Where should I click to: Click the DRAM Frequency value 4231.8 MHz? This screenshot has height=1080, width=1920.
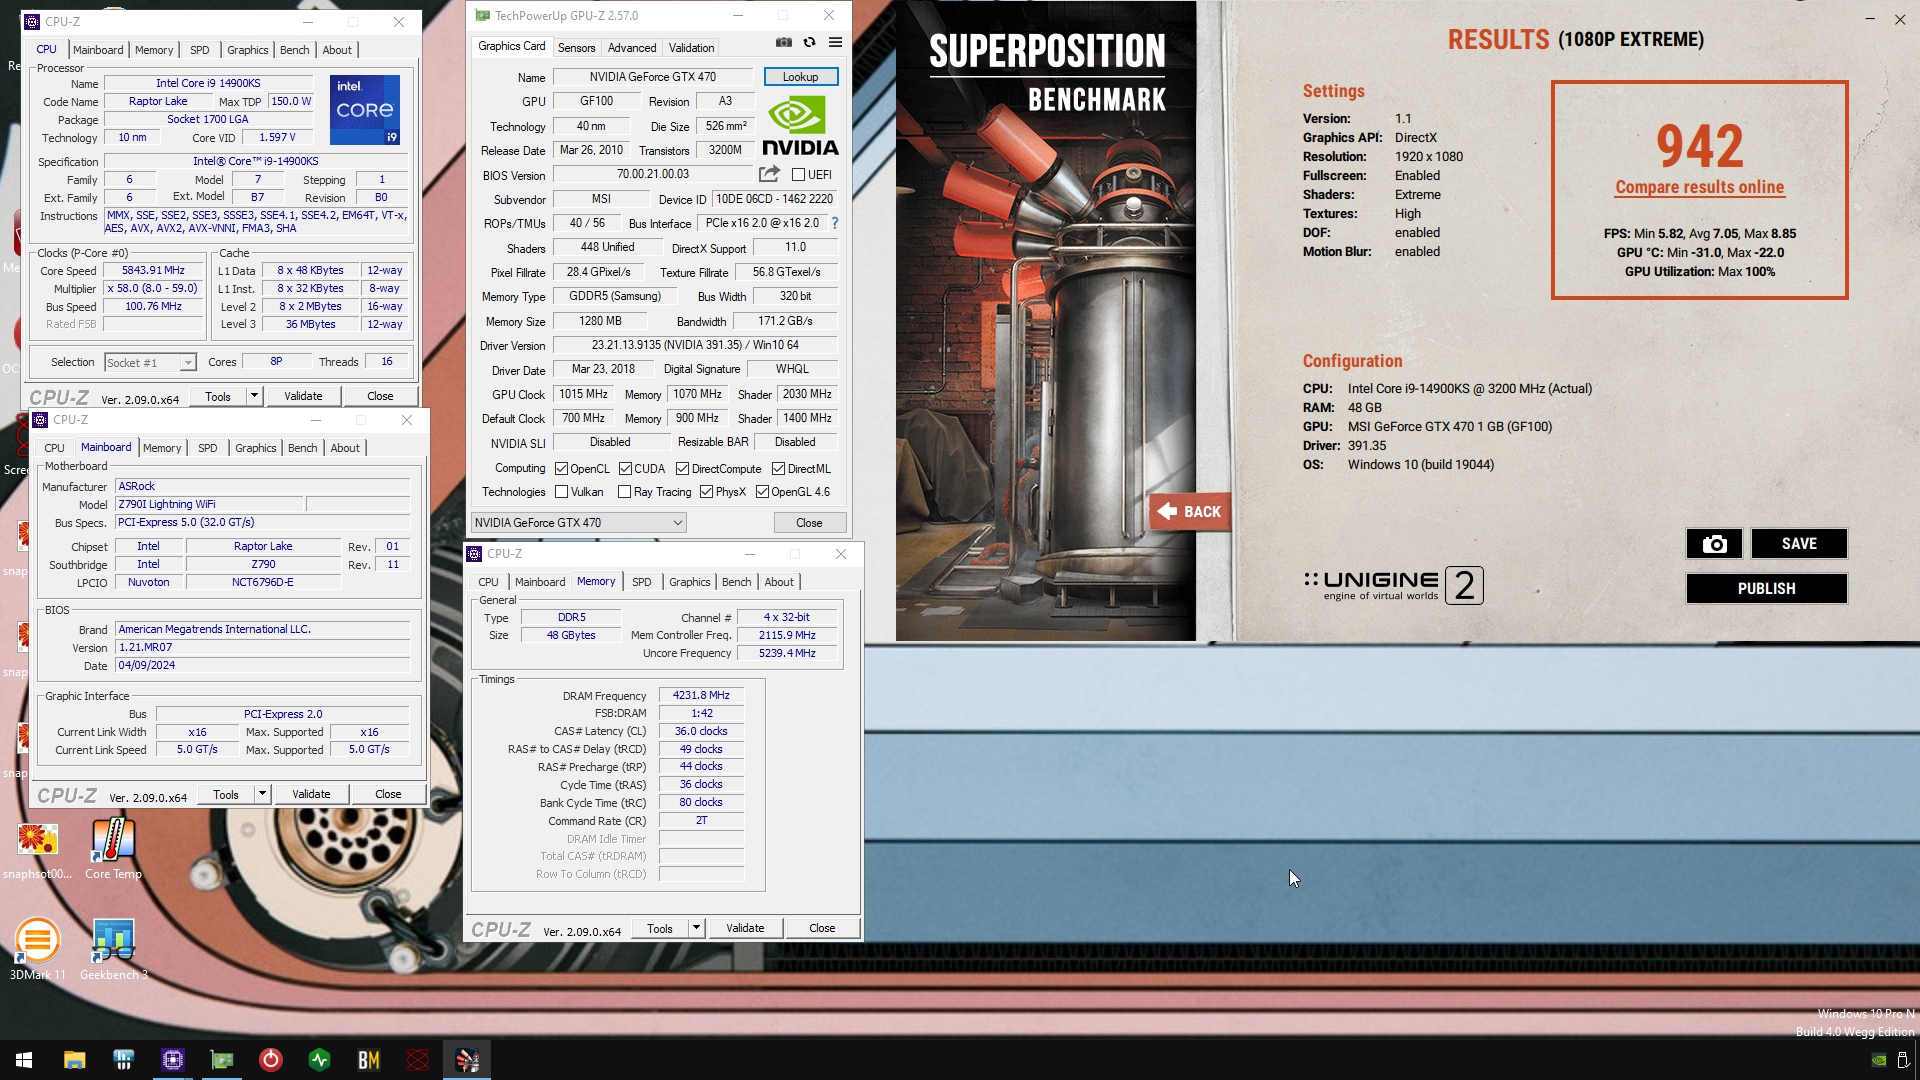point(701,695)
